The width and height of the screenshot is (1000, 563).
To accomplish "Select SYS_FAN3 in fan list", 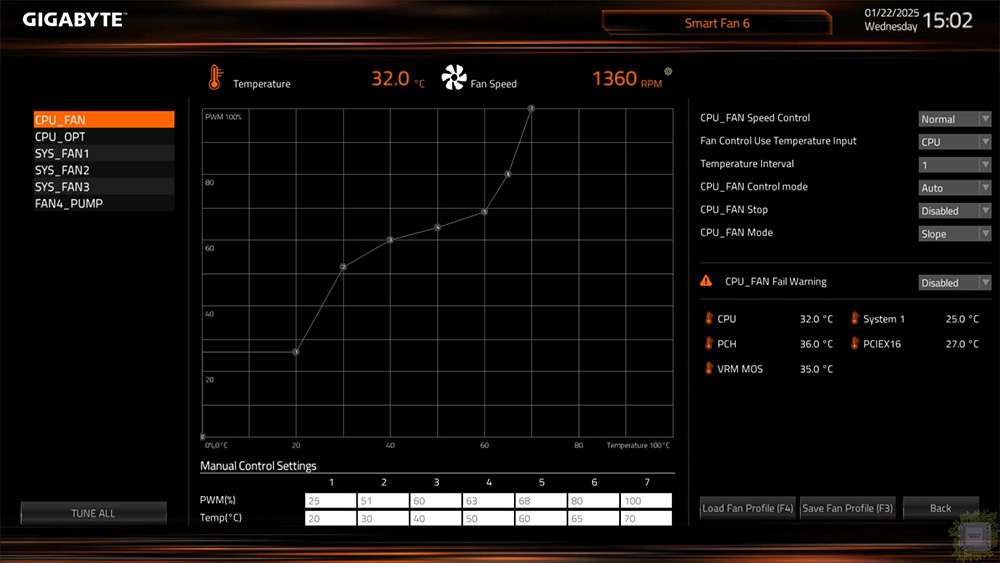I will [104, 186].
